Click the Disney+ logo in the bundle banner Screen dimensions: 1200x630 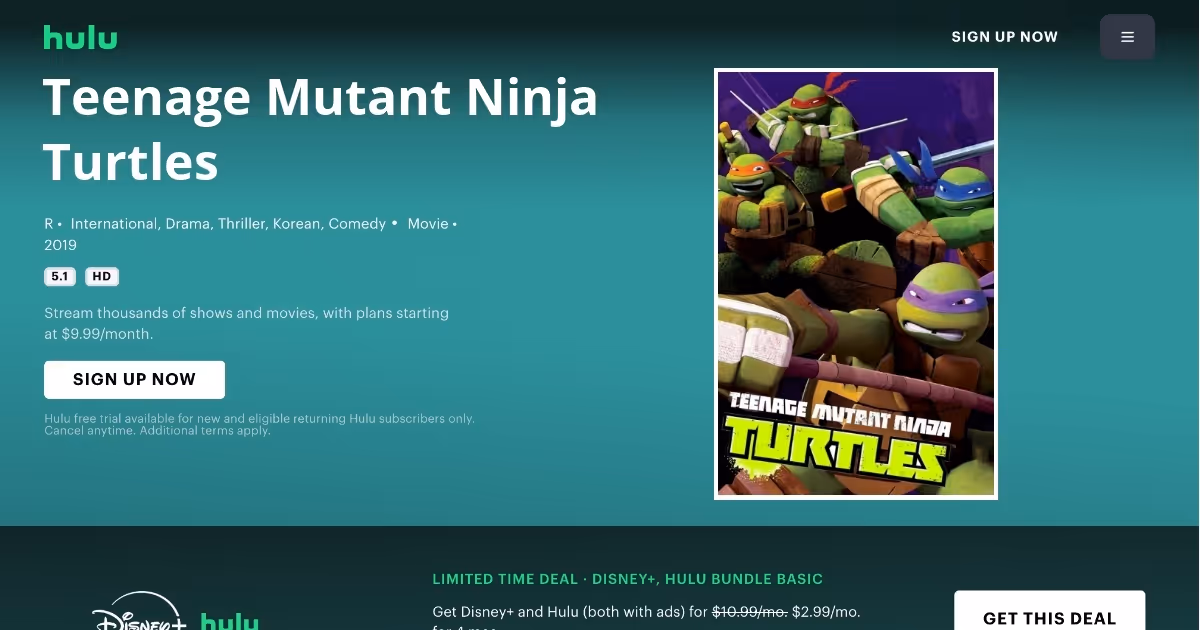[x=140, y=612]
